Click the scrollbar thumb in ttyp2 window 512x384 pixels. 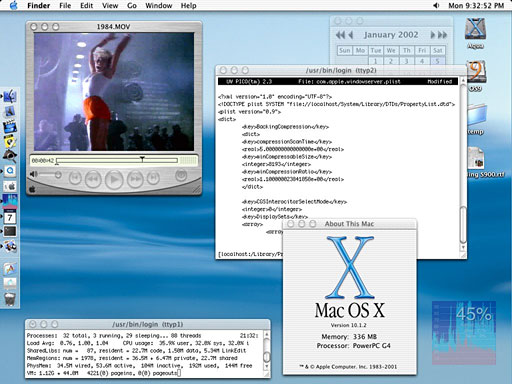point(463,225)
